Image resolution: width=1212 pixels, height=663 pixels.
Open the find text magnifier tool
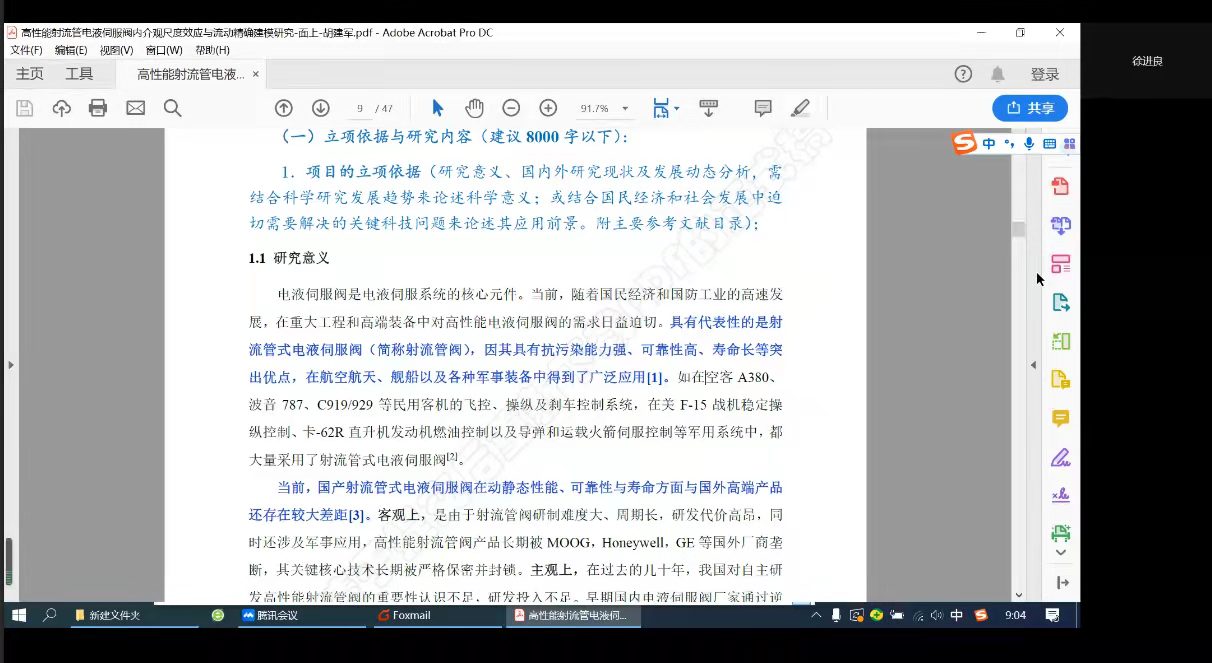172,108
